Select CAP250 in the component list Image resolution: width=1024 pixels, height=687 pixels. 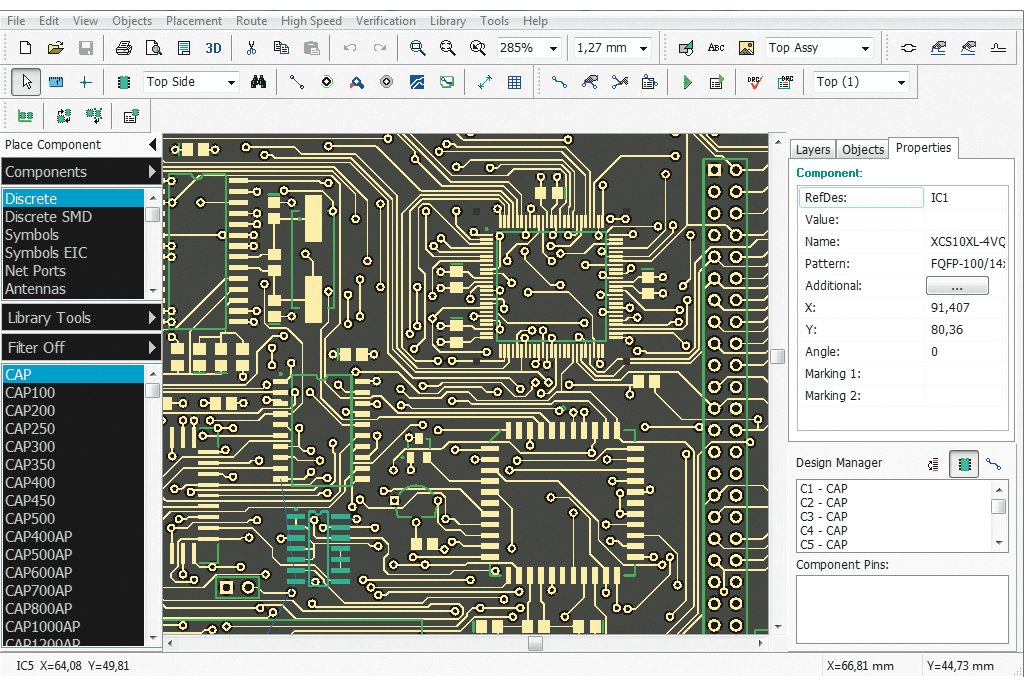(x=30, y=428)
